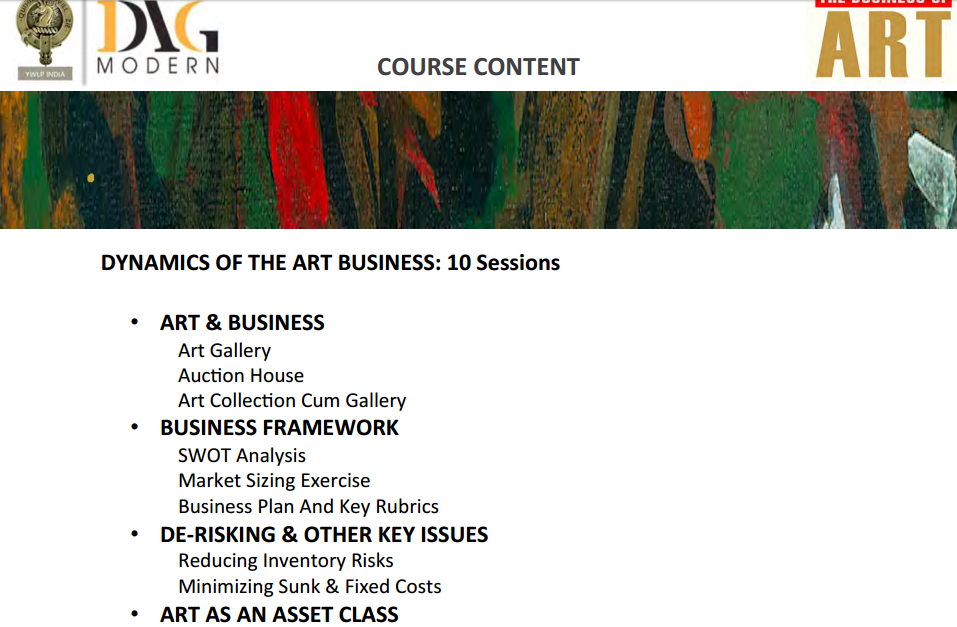Click the Dynamics of the Art Business heading
Image resolution: width=957 pixels, height=627 pixels.
tap(330, 263)
